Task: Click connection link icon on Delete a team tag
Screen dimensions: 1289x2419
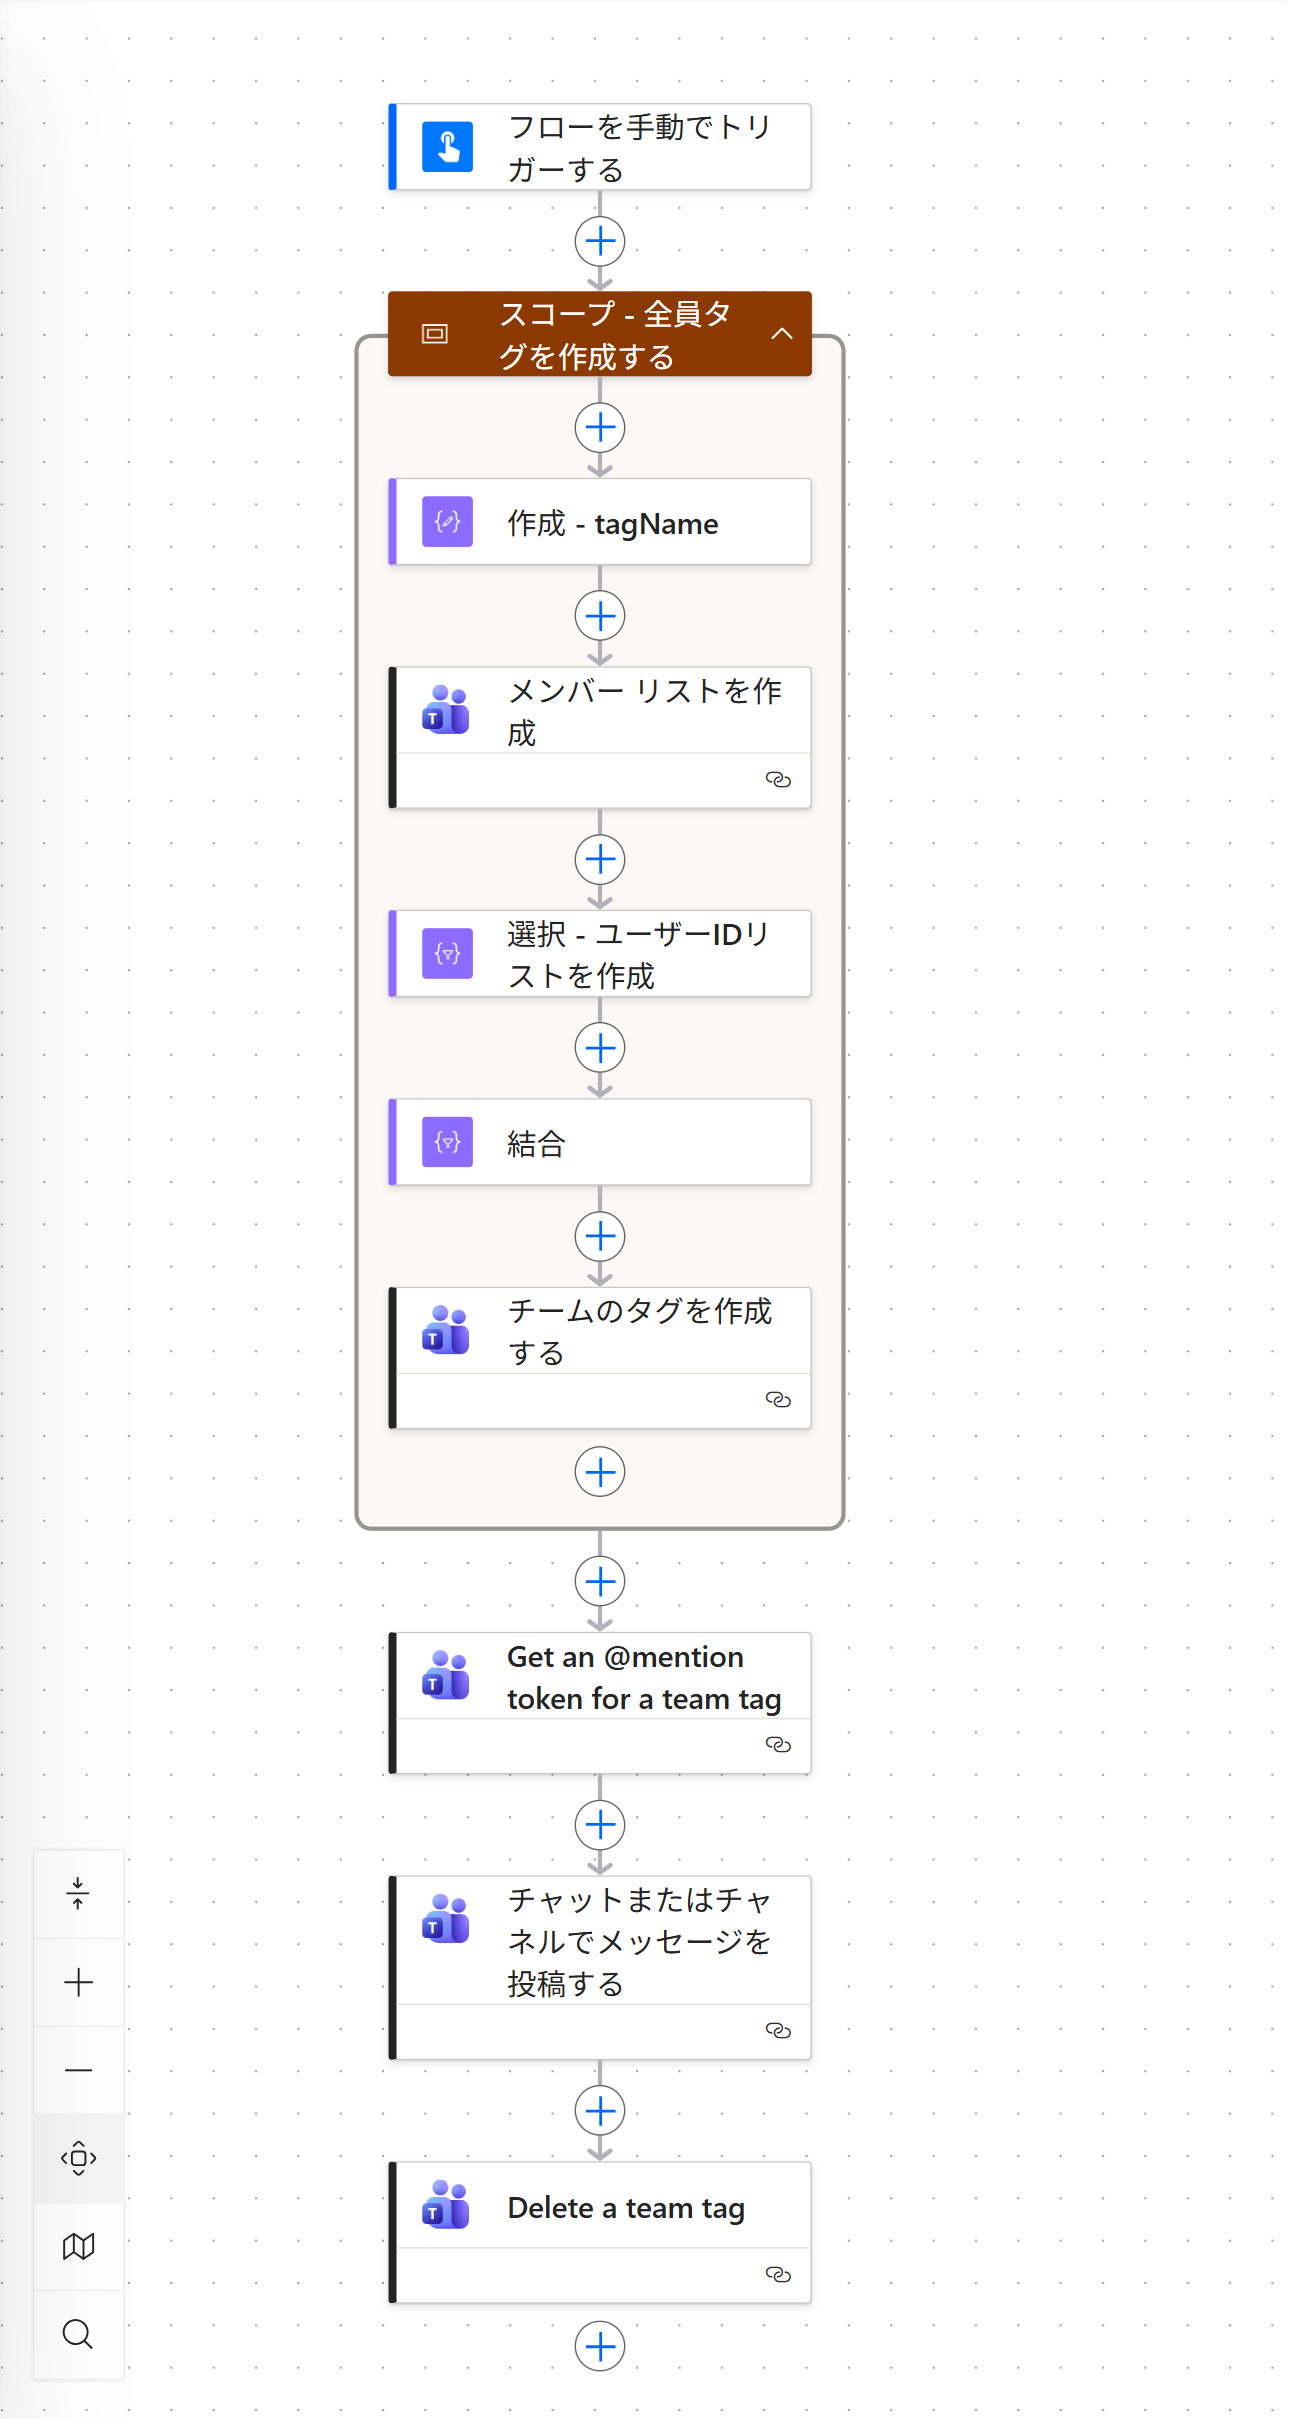Action: (x=778, y=2275)
